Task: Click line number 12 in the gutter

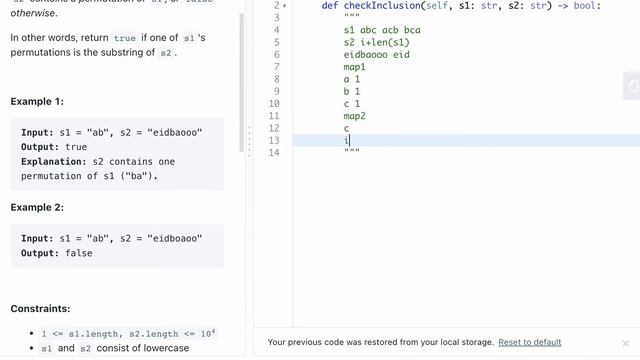Action: 274,128
